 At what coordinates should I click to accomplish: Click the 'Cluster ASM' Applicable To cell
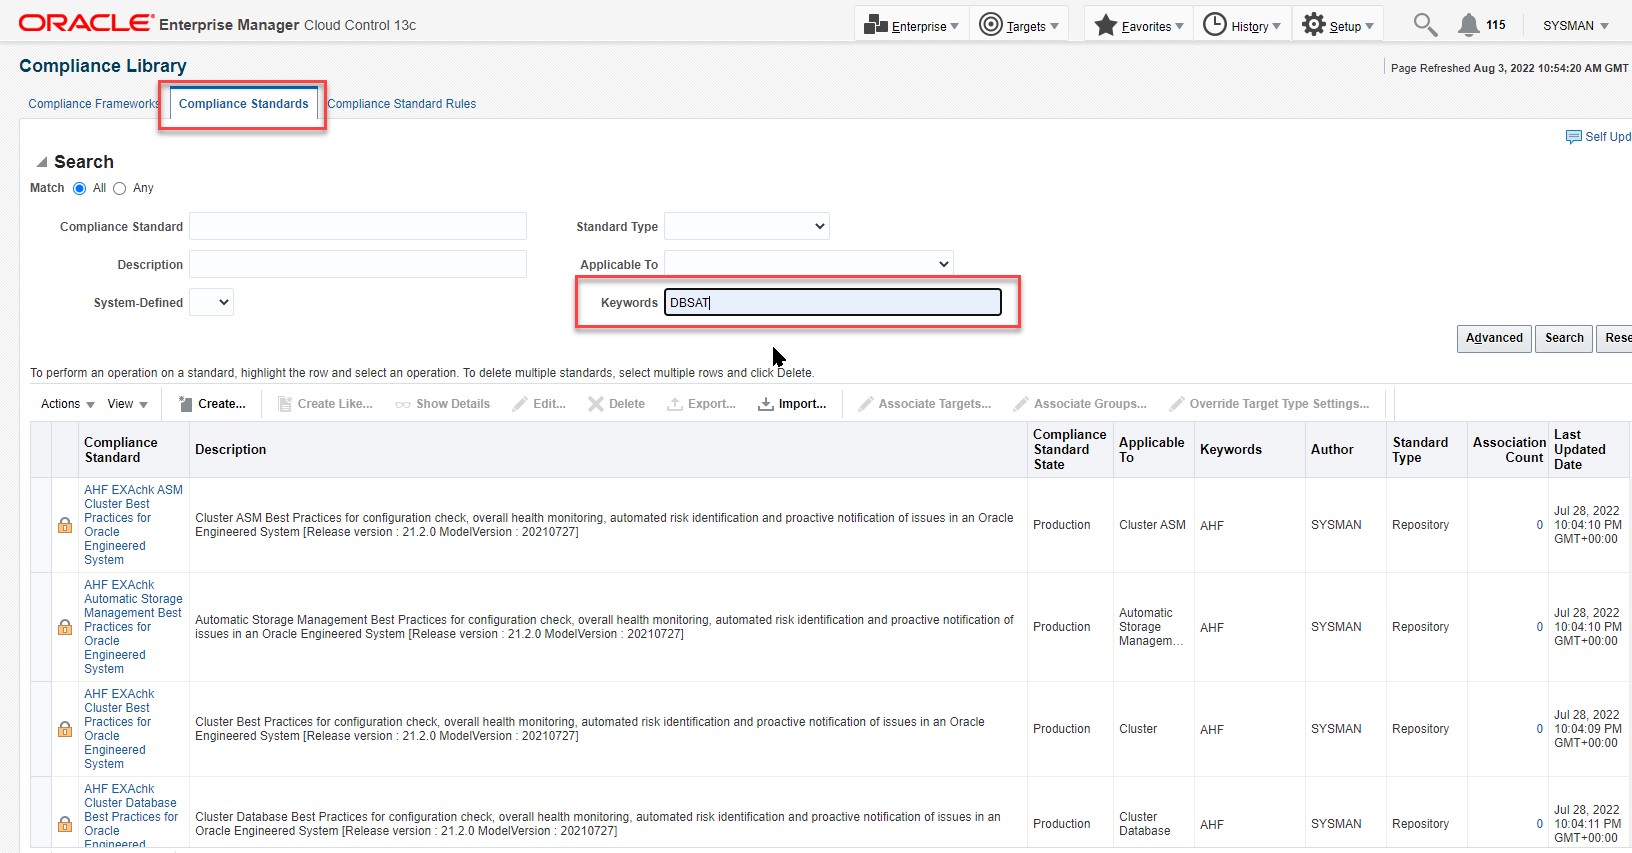pos(1152,525)
